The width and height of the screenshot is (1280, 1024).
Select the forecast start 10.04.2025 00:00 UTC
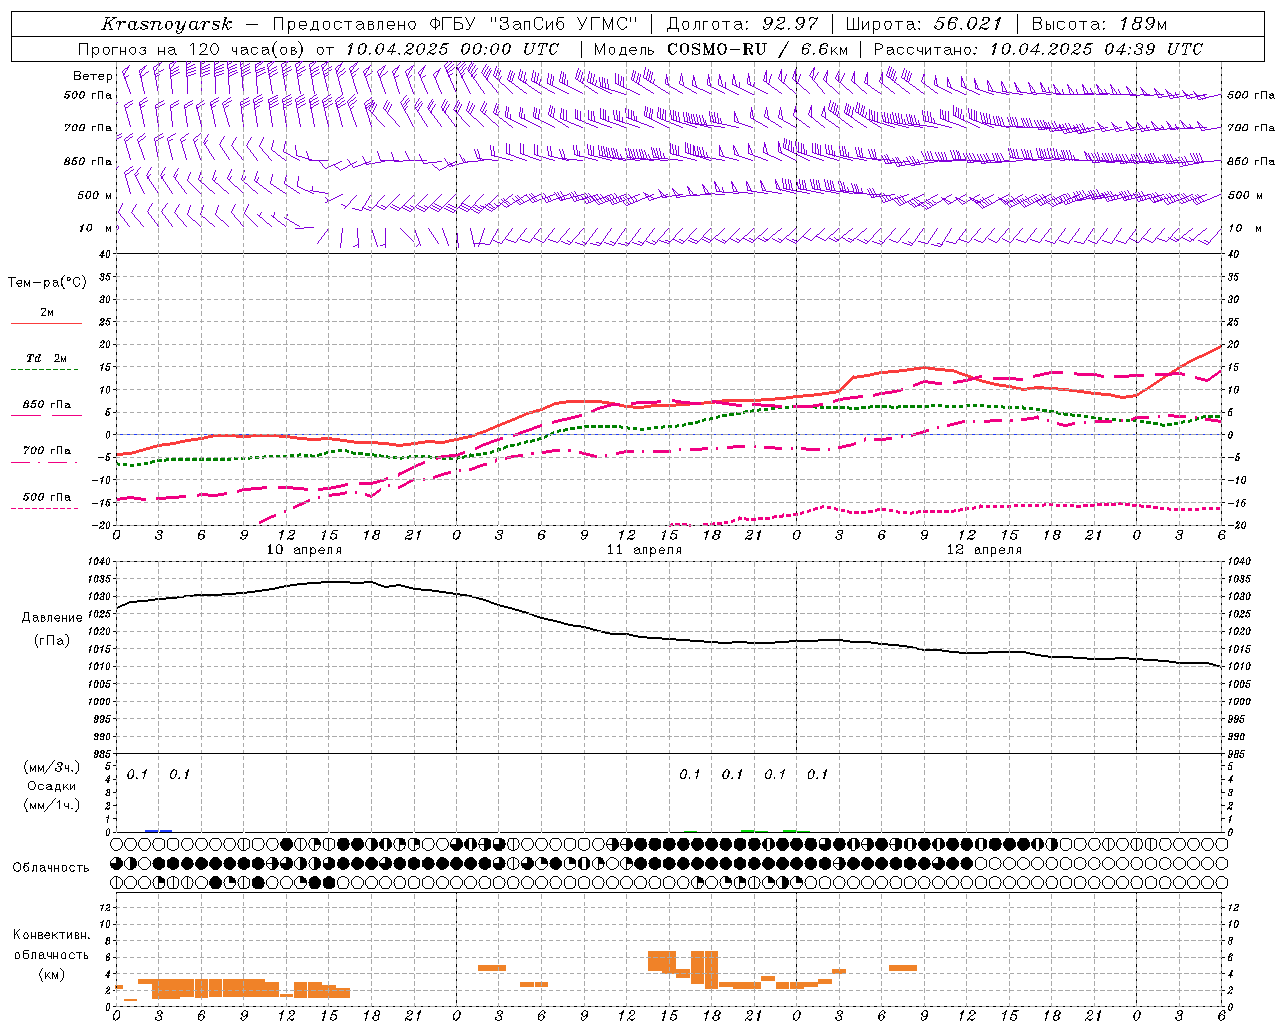452,49
